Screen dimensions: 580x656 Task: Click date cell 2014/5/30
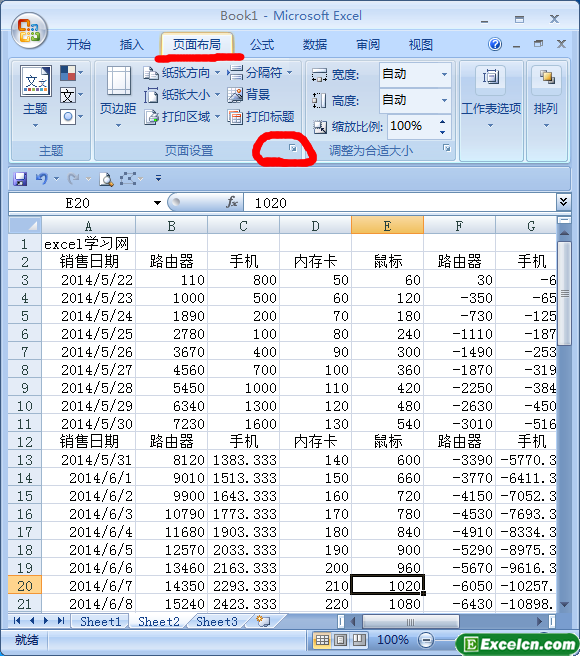(x=88, y=424)
